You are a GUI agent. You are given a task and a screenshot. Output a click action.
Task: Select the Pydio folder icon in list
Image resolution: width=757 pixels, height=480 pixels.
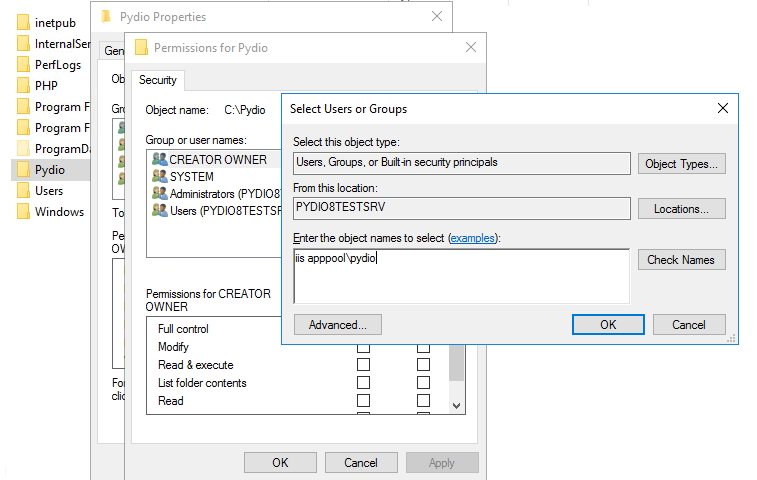23,169
